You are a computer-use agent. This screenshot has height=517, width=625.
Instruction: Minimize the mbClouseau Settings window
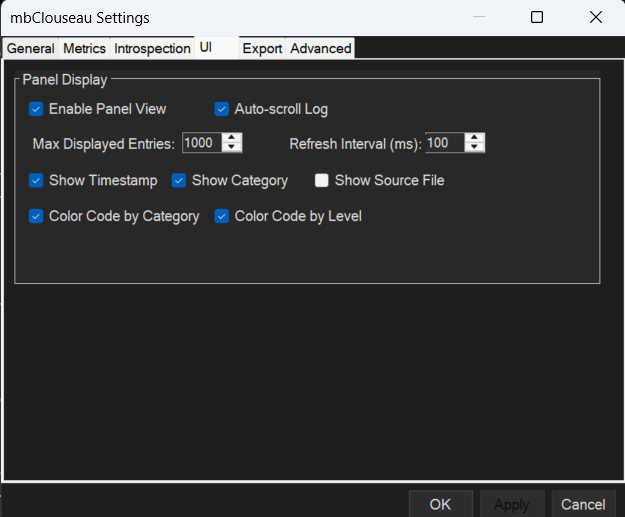tap(479, 17)
